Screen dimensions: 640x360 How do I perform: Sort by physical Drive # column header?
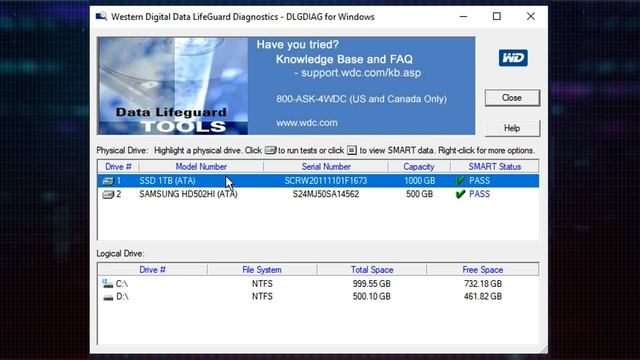(118, 167)
